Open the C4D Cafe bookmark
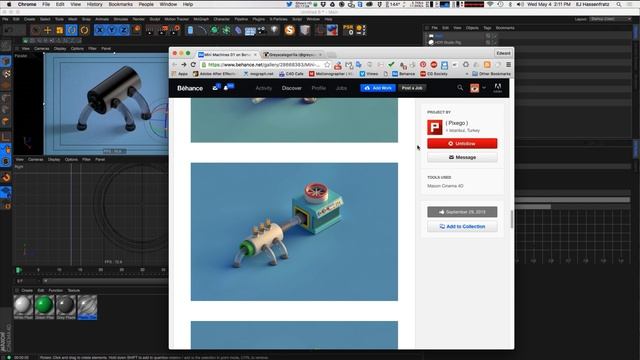640x360 pixels. click(x=291, y=74)
